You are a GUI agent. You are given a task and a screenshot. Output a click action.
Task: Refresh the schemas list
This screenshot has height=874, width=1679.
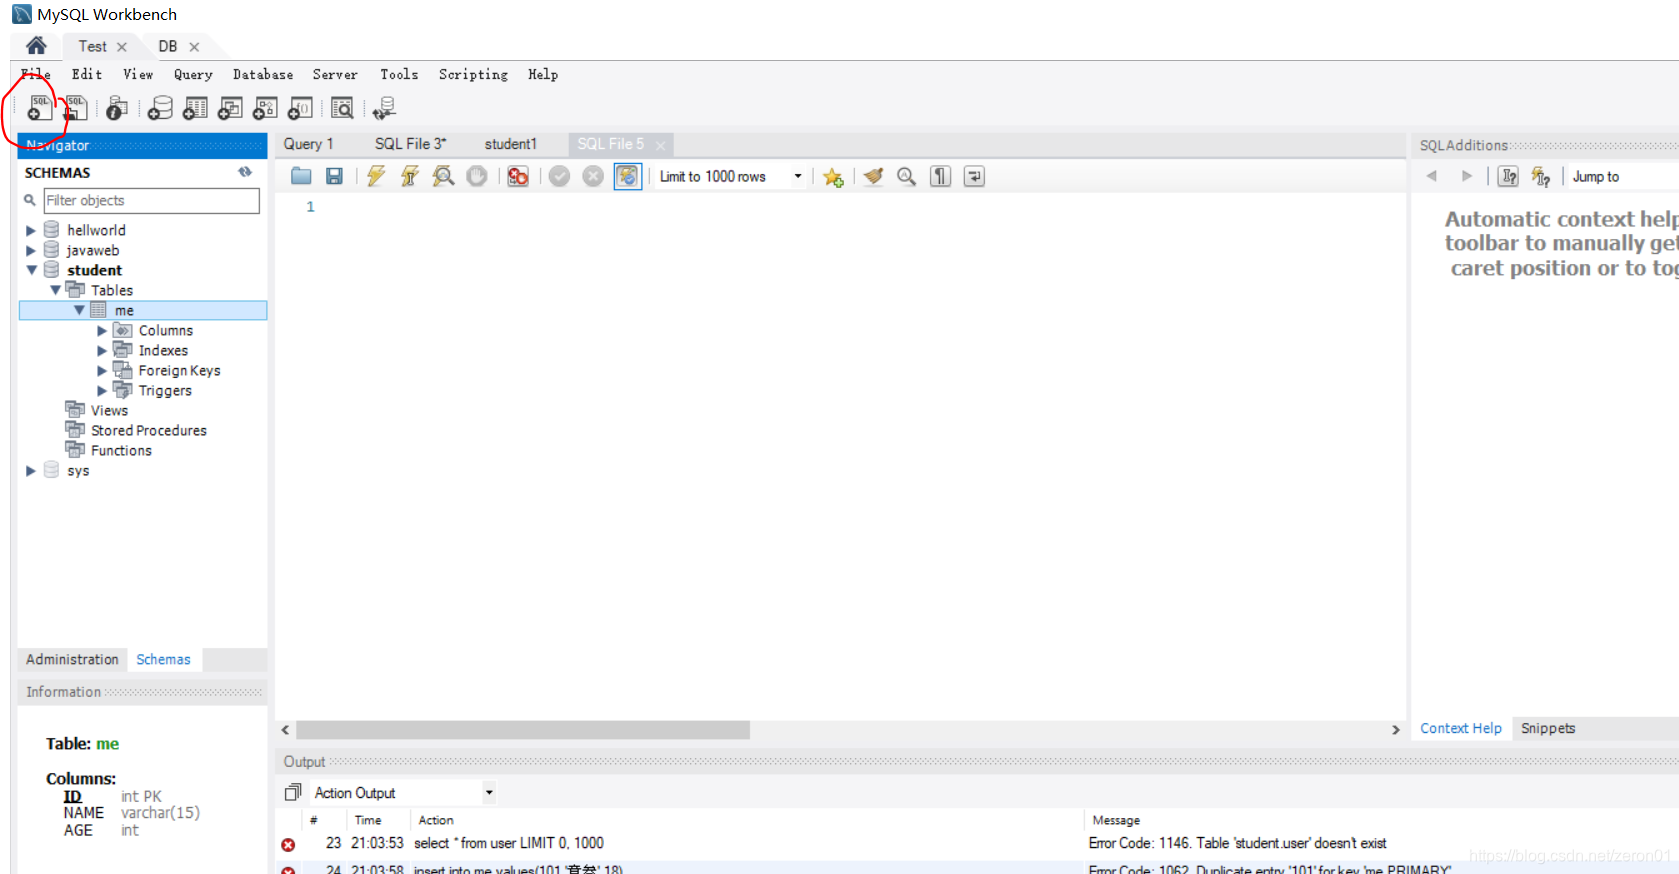245,172
